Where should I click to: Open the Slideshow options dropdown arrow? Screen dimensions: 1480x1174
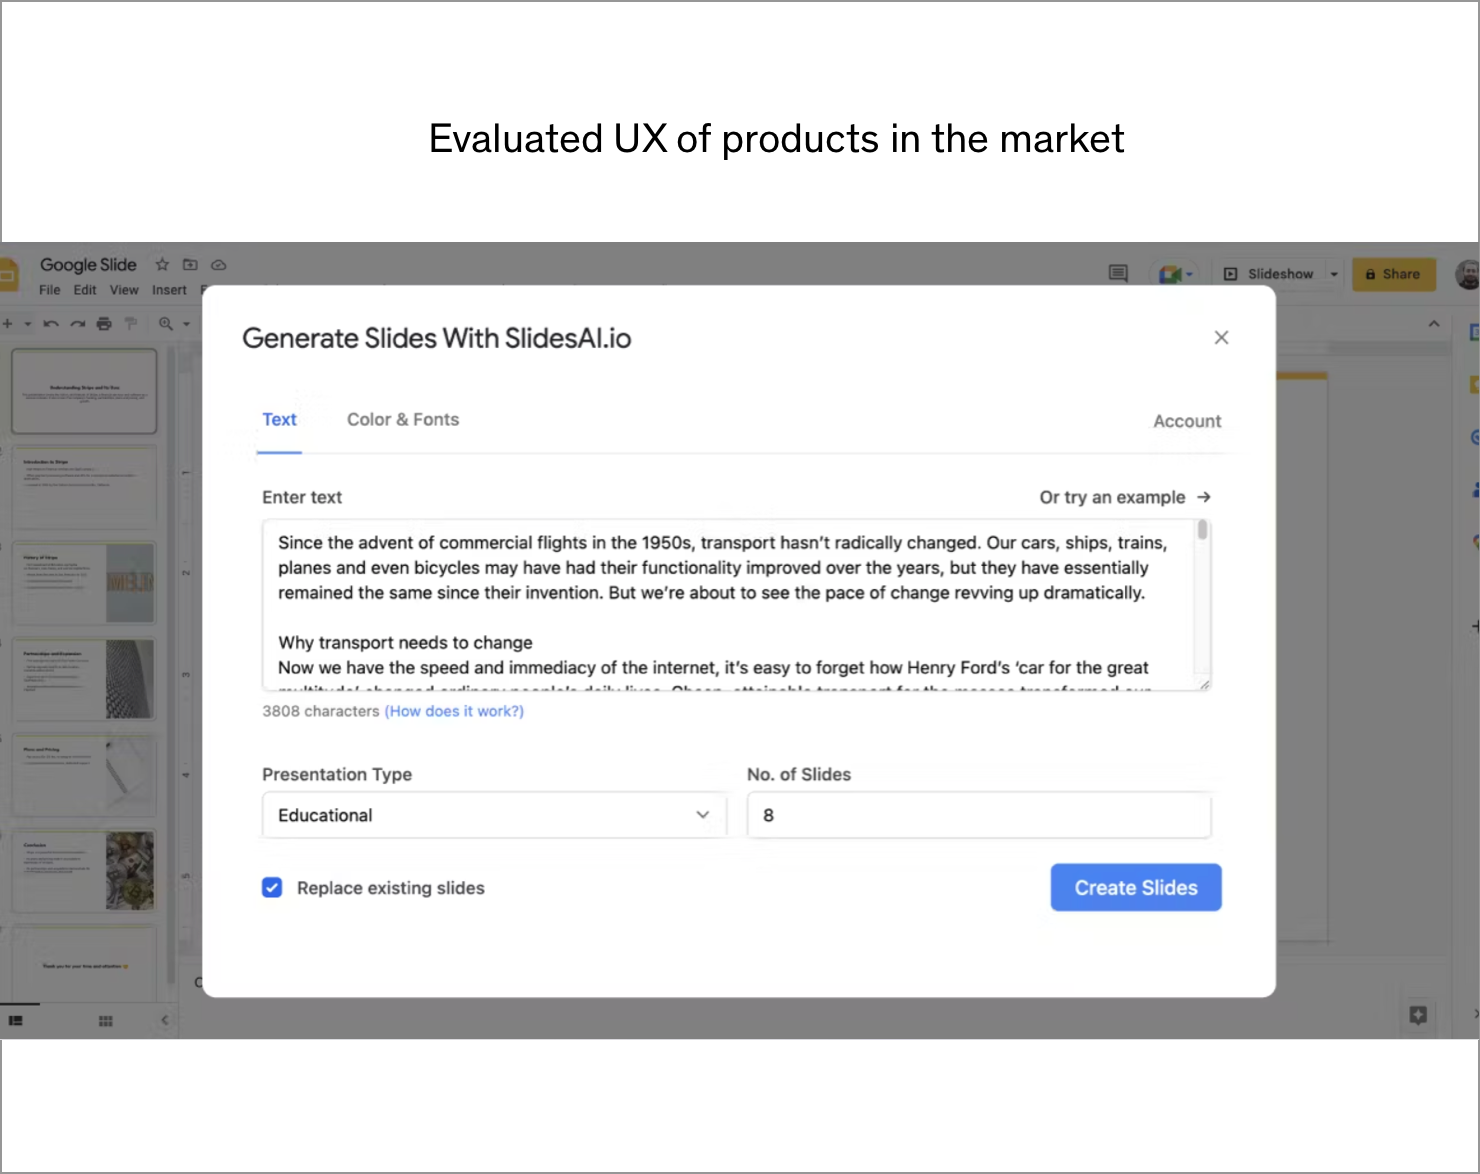(x=1334, y=274)
